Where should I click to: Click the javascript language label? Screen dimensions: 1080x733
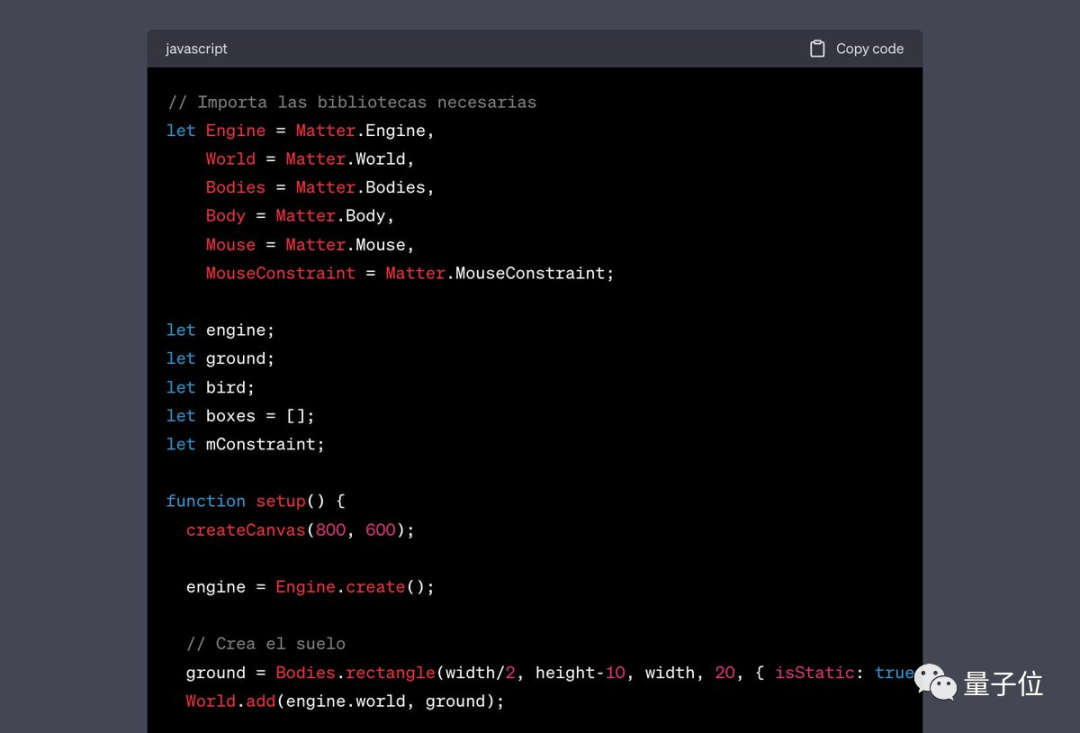tap(196, 49)
